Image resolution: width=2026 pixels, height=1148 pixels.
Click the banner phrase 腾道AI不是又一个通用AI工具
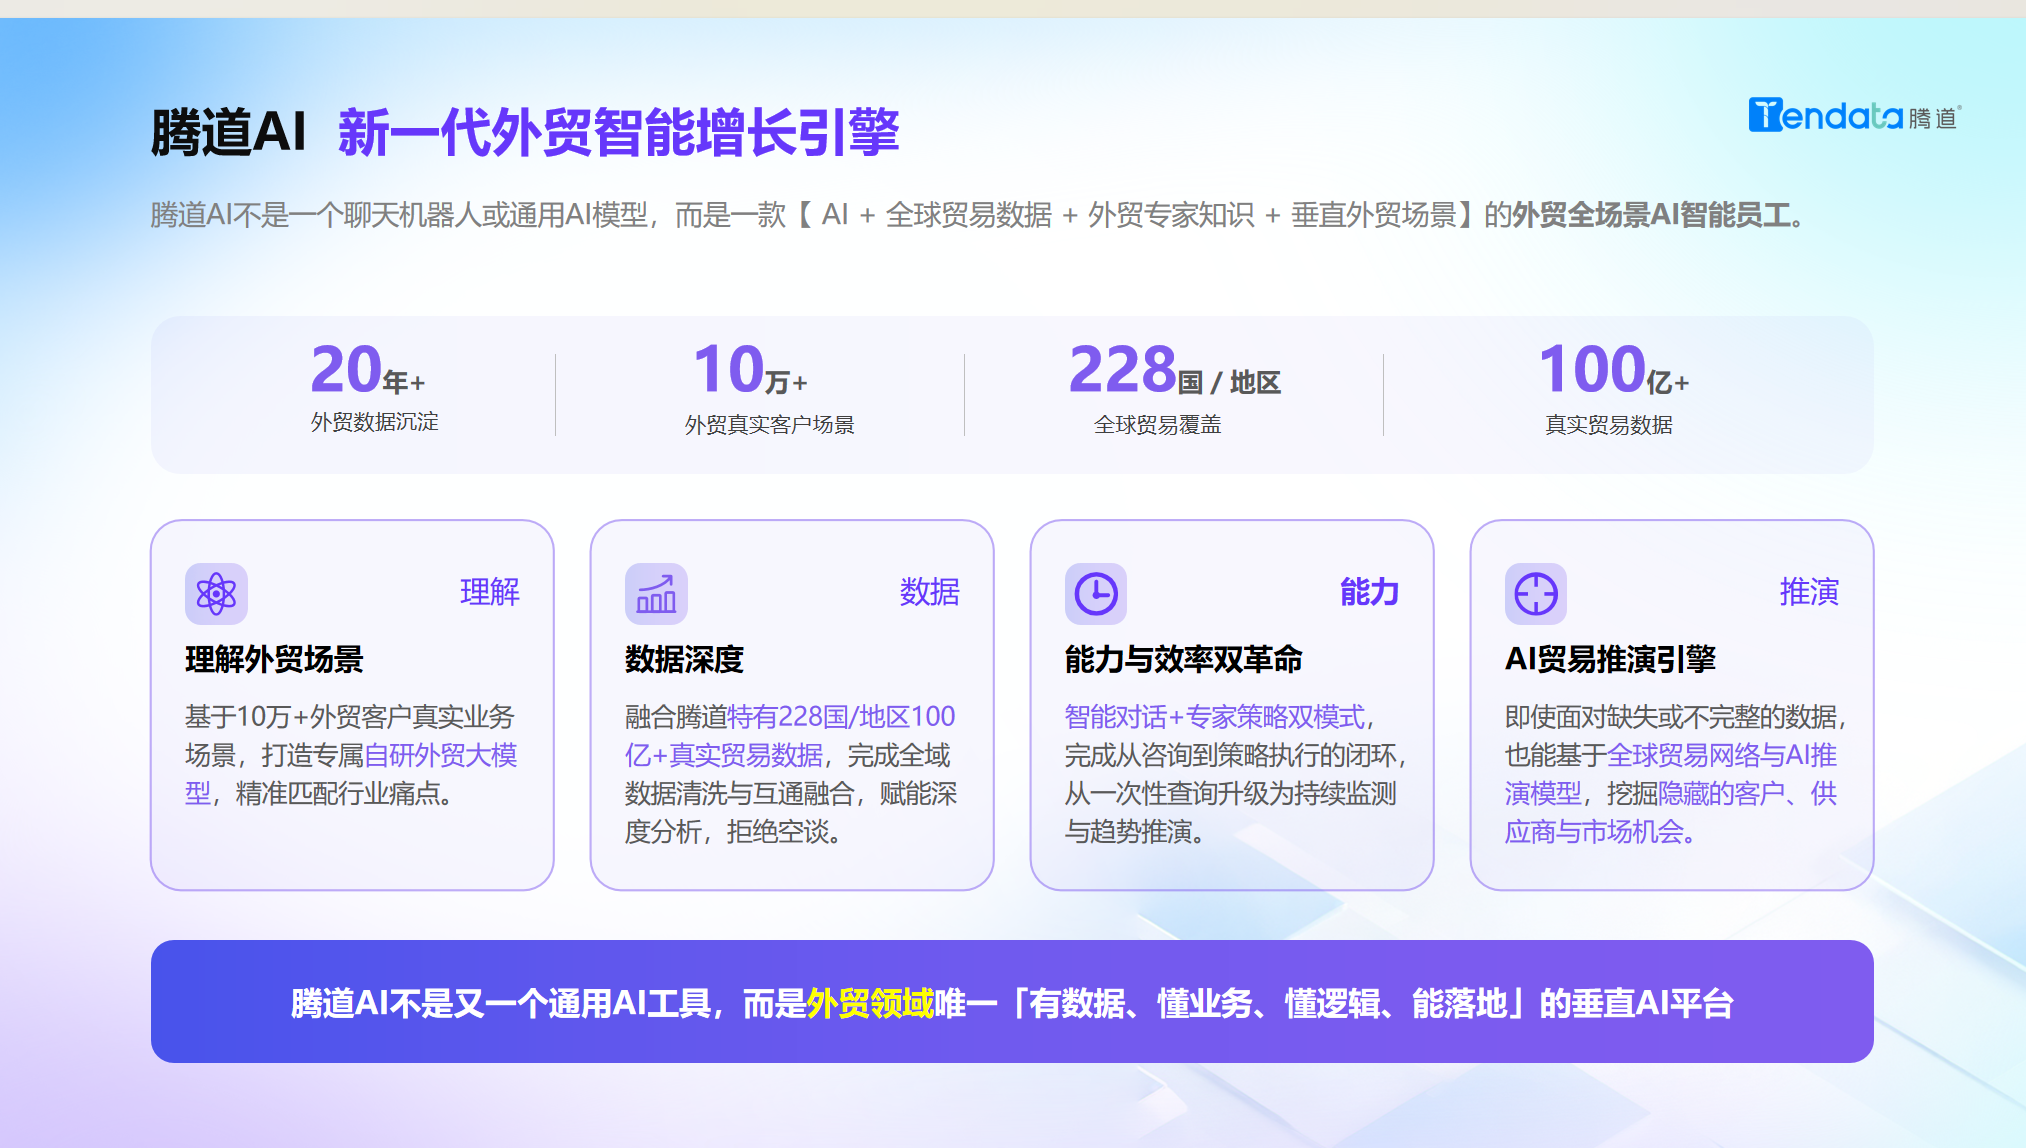501,1003
